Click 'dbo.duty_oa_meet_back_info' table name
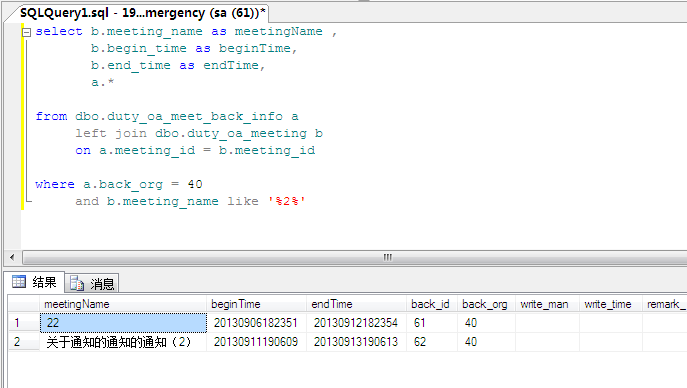 (179, 116)
